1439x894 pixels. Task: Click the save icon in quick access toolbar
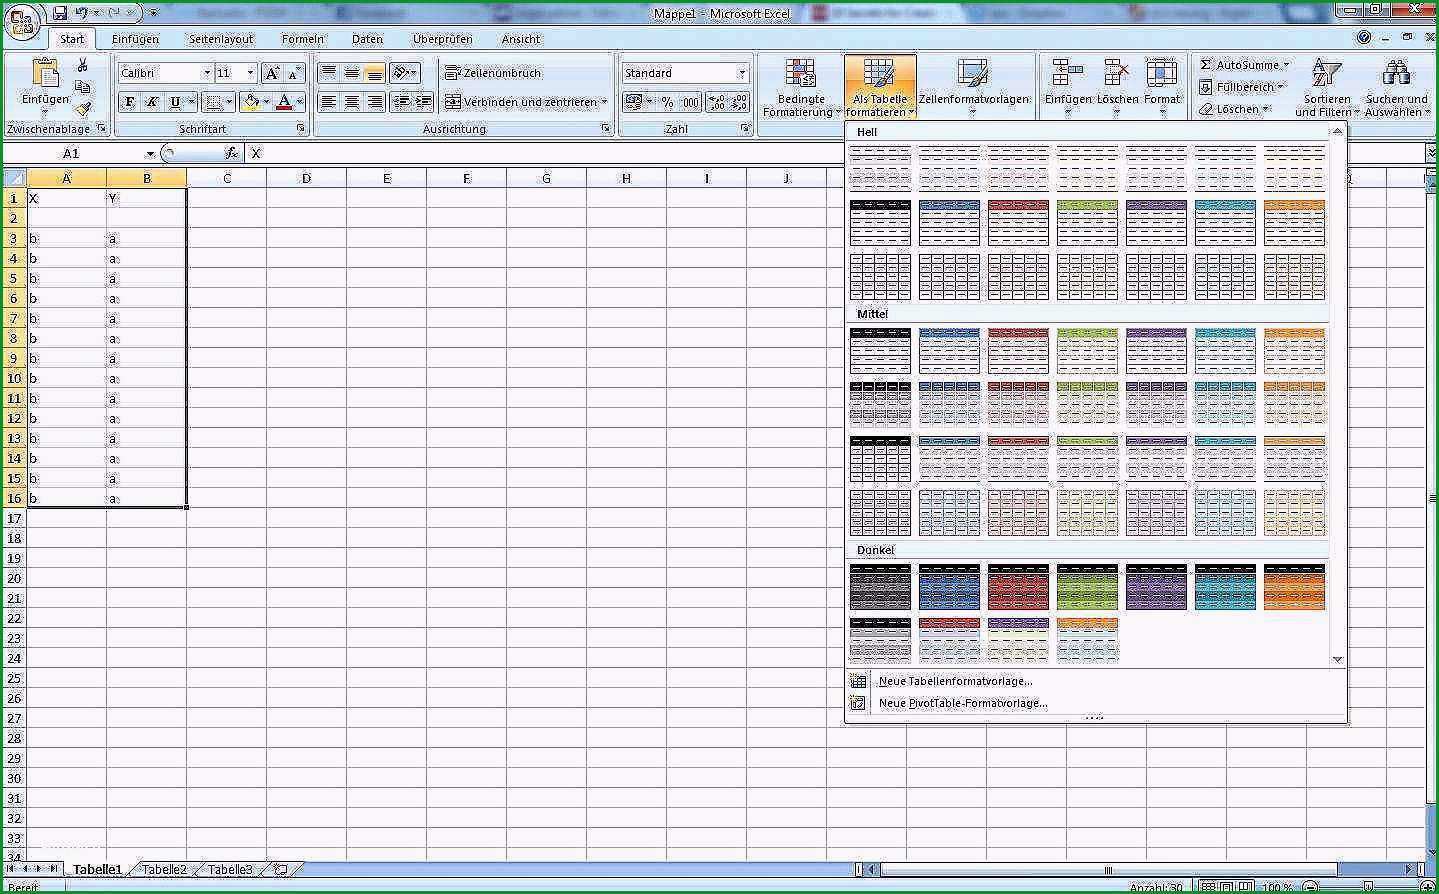(x=60, y=13)
